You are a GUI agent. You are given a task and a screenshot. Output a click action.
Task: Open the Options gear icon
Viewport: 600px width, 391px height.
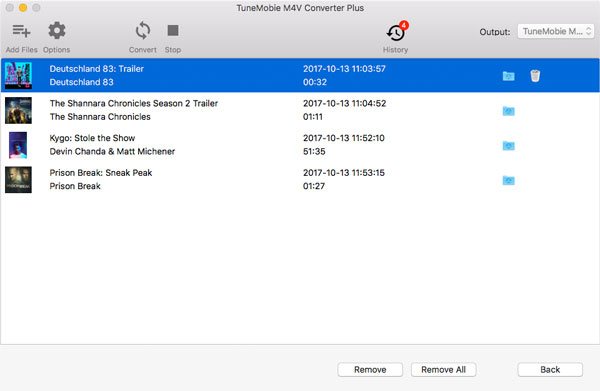[x=57, y=31]
